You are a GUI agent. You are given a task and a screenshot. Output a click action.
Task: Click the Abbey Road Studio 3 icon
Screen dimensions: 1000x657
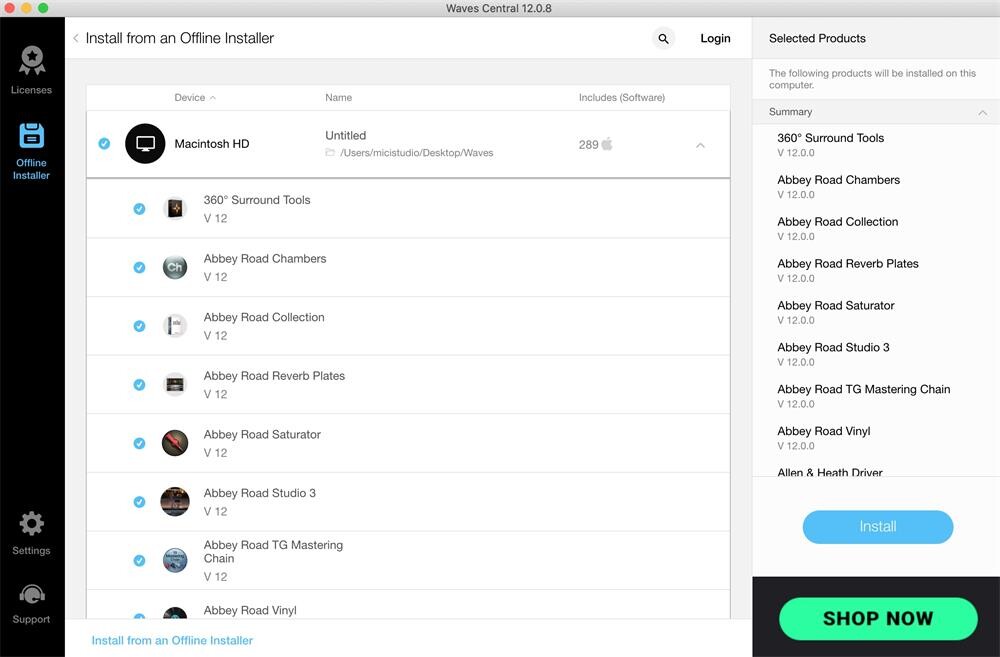(175, 502)
